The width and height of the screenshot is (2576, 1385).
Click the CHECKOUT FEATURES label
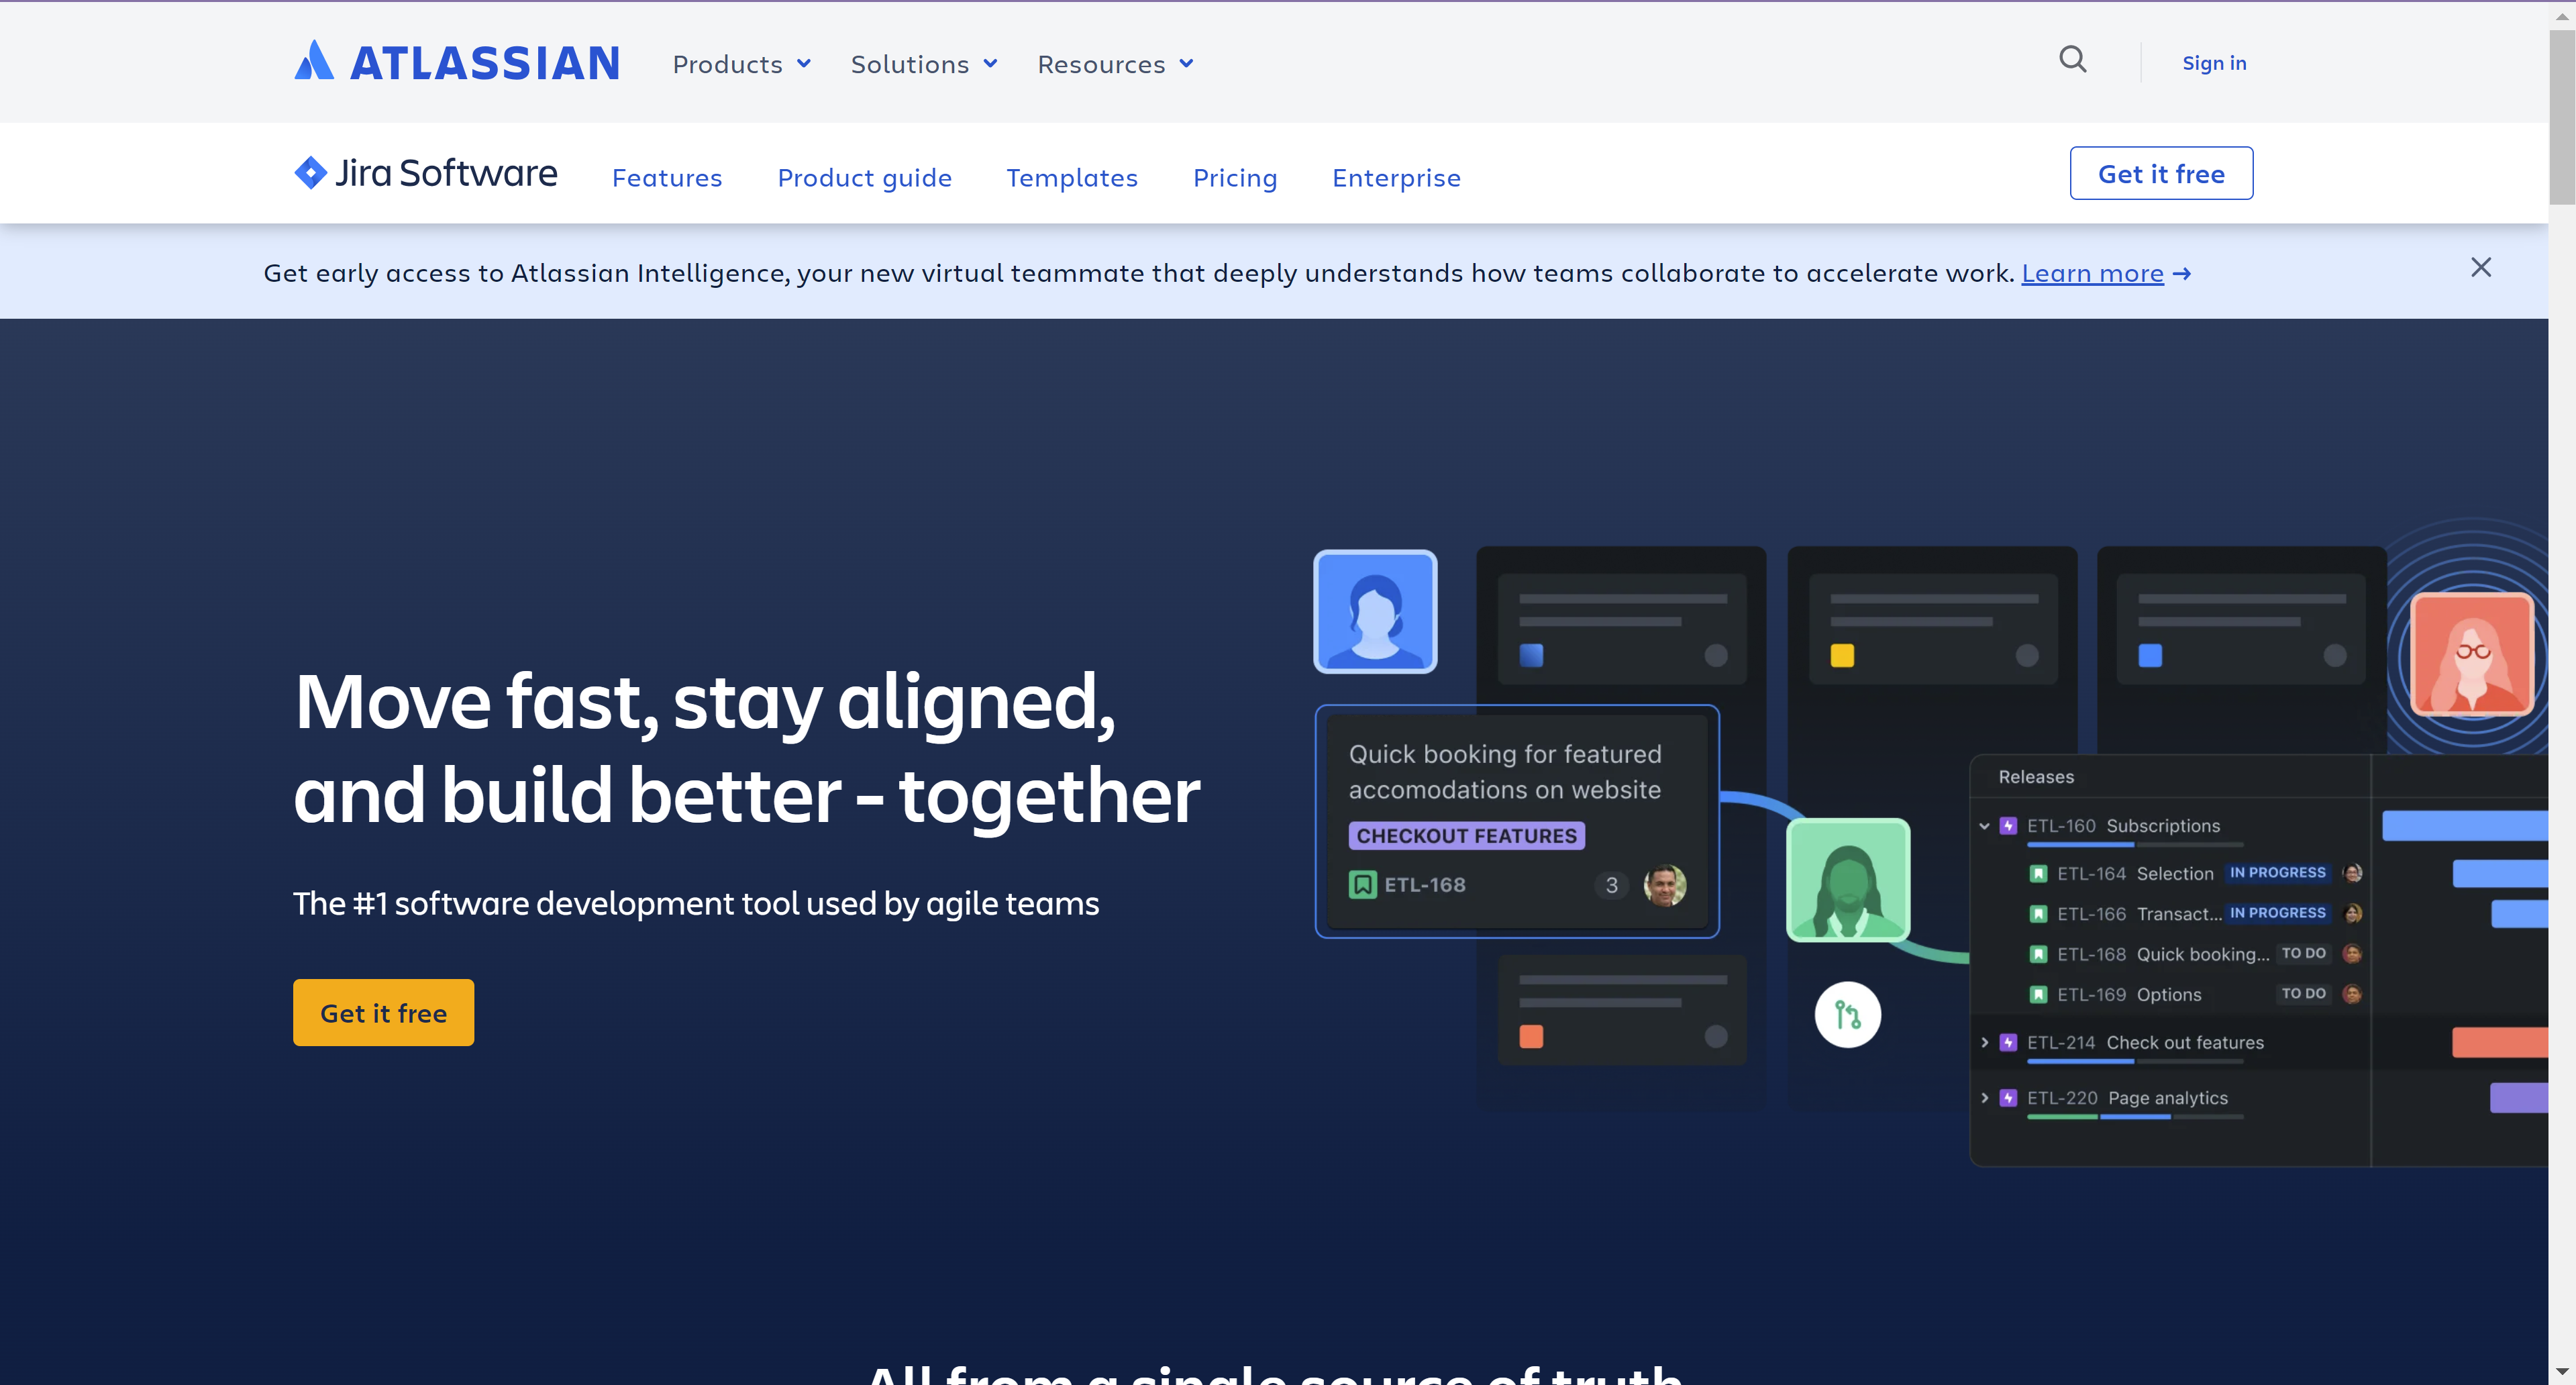click(1466, 835)
